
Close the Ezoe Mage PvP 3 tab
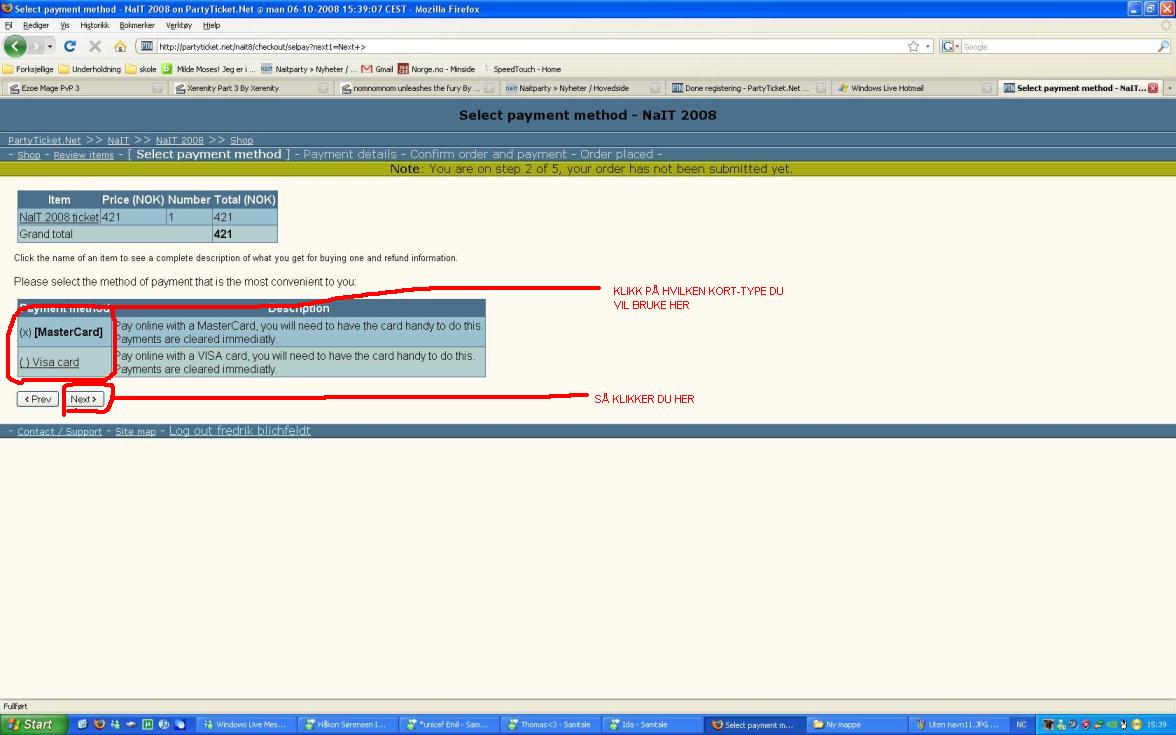click(x=157, y=88)
